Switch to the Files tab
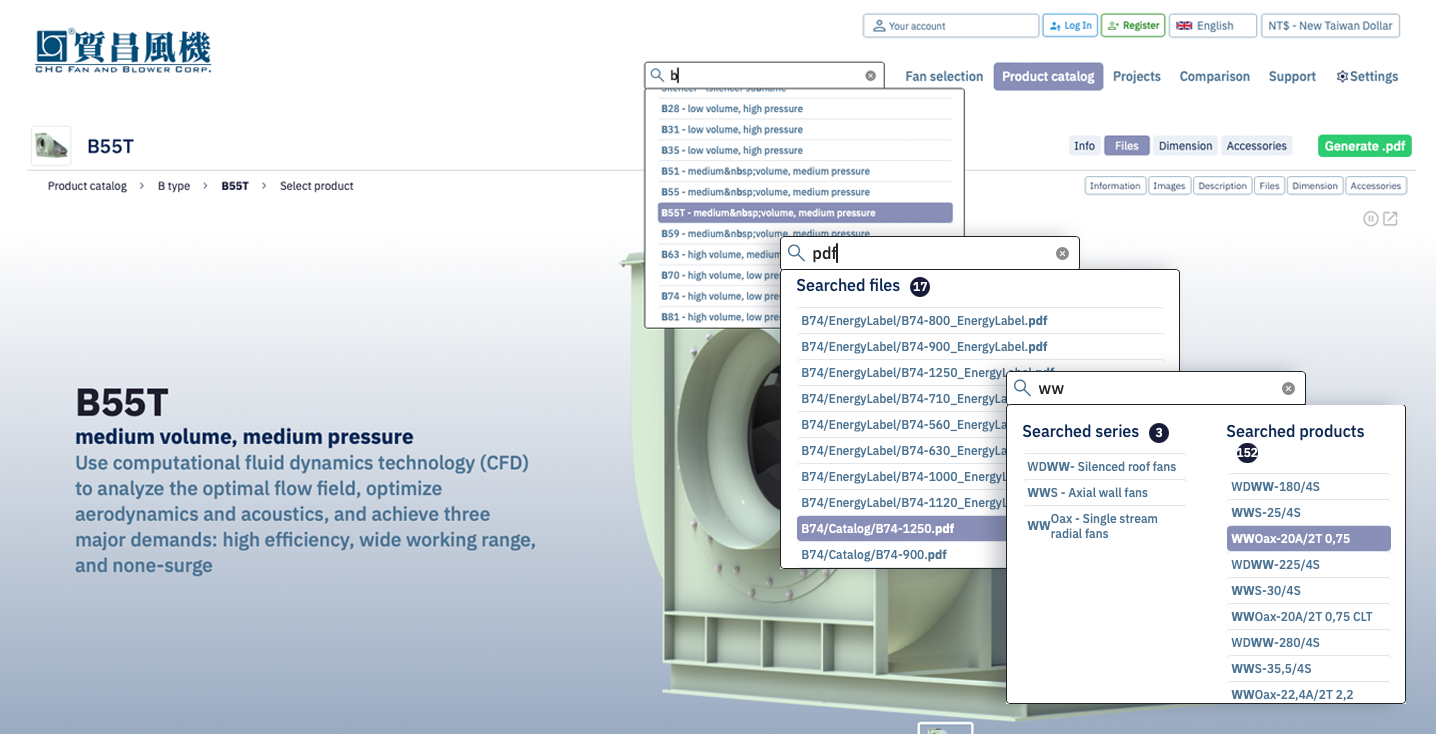Viewport: 1436px width, 734px height. click(x=1126, y=146)
